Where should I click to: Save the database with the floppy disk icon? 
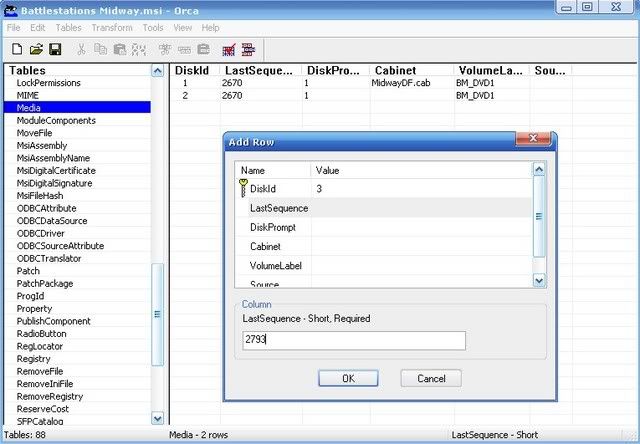click(x=55, y=49)
